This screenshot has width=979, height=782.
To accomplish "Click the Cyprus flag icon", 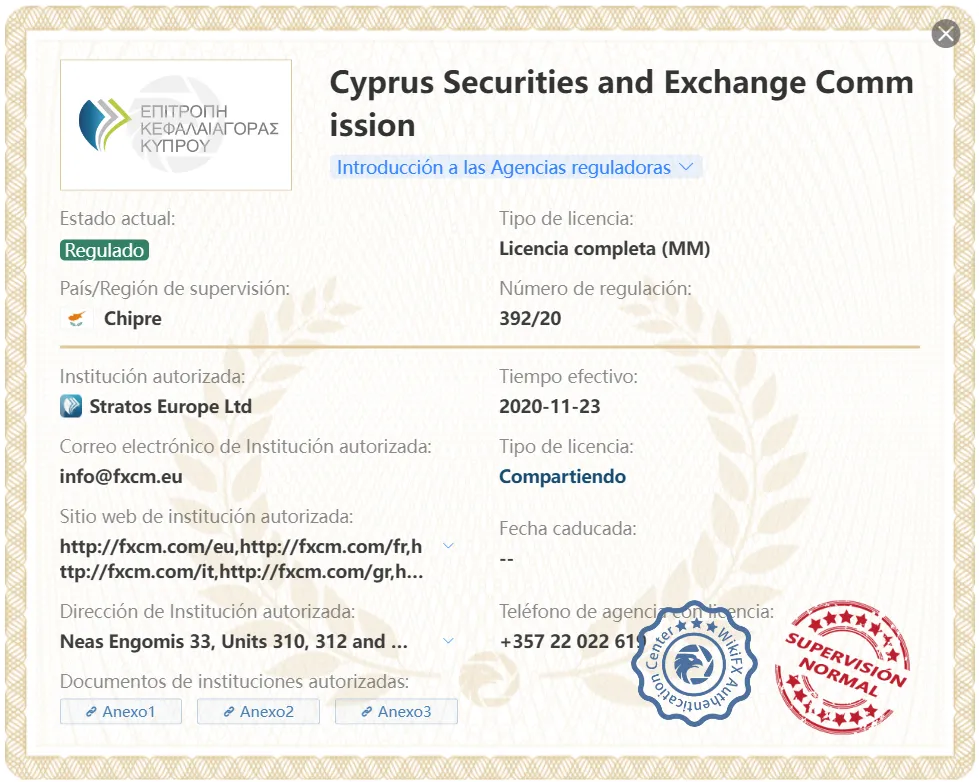I will coord(76,319).
